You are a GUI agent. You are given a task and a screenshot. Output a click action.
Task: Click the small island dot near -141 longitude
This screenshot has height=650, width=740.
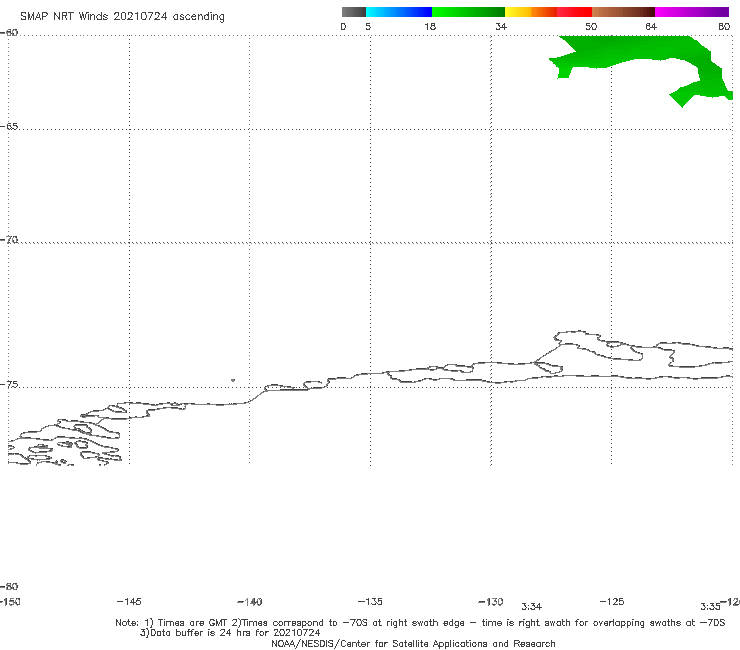(233, 380)
